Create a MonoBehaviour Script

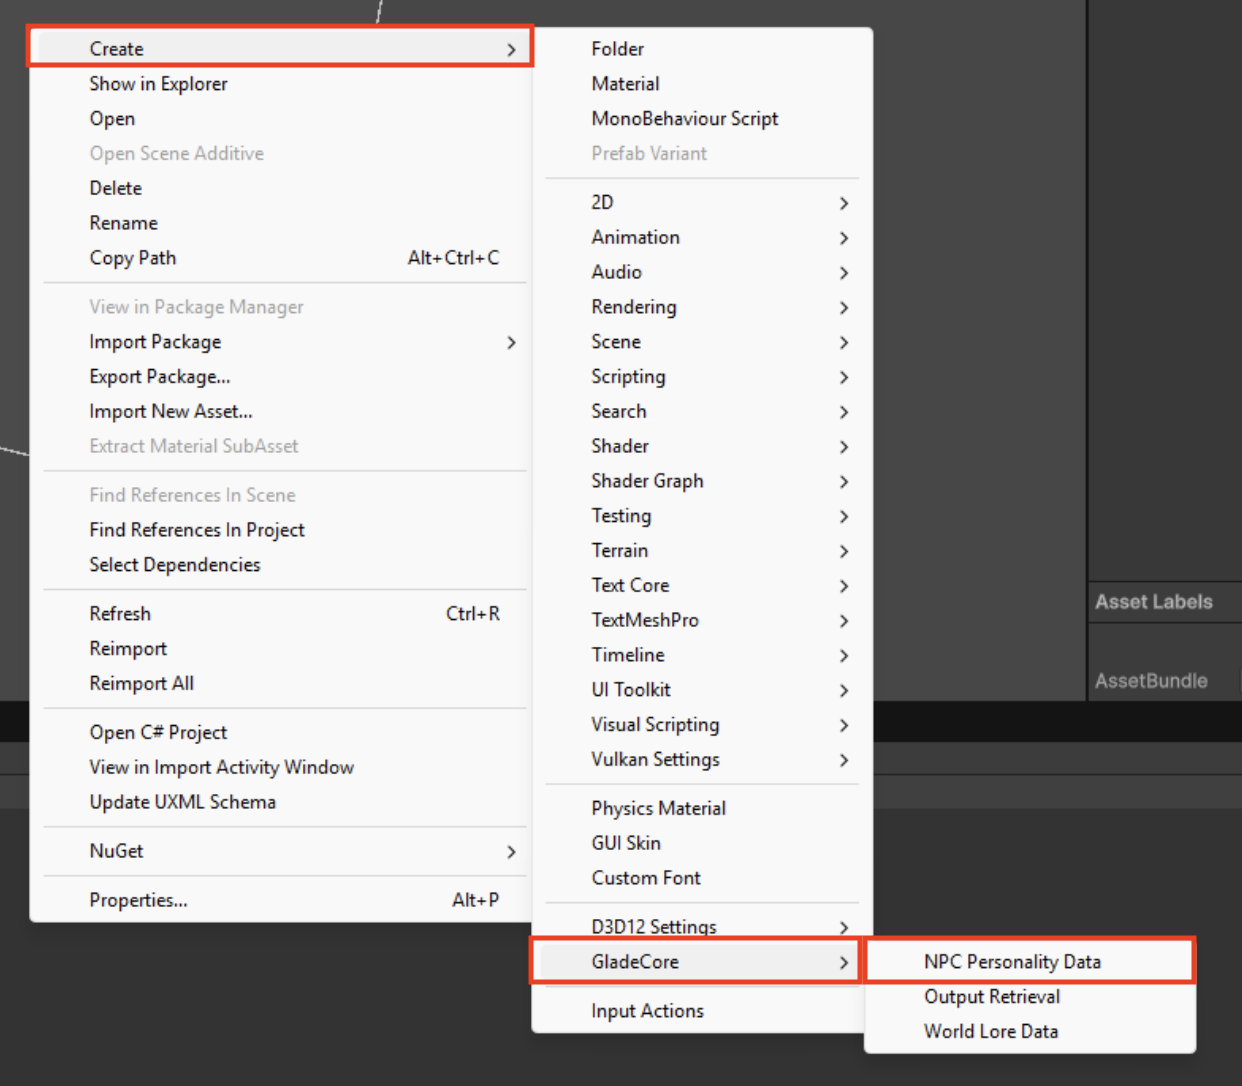[x=685, y=118]
